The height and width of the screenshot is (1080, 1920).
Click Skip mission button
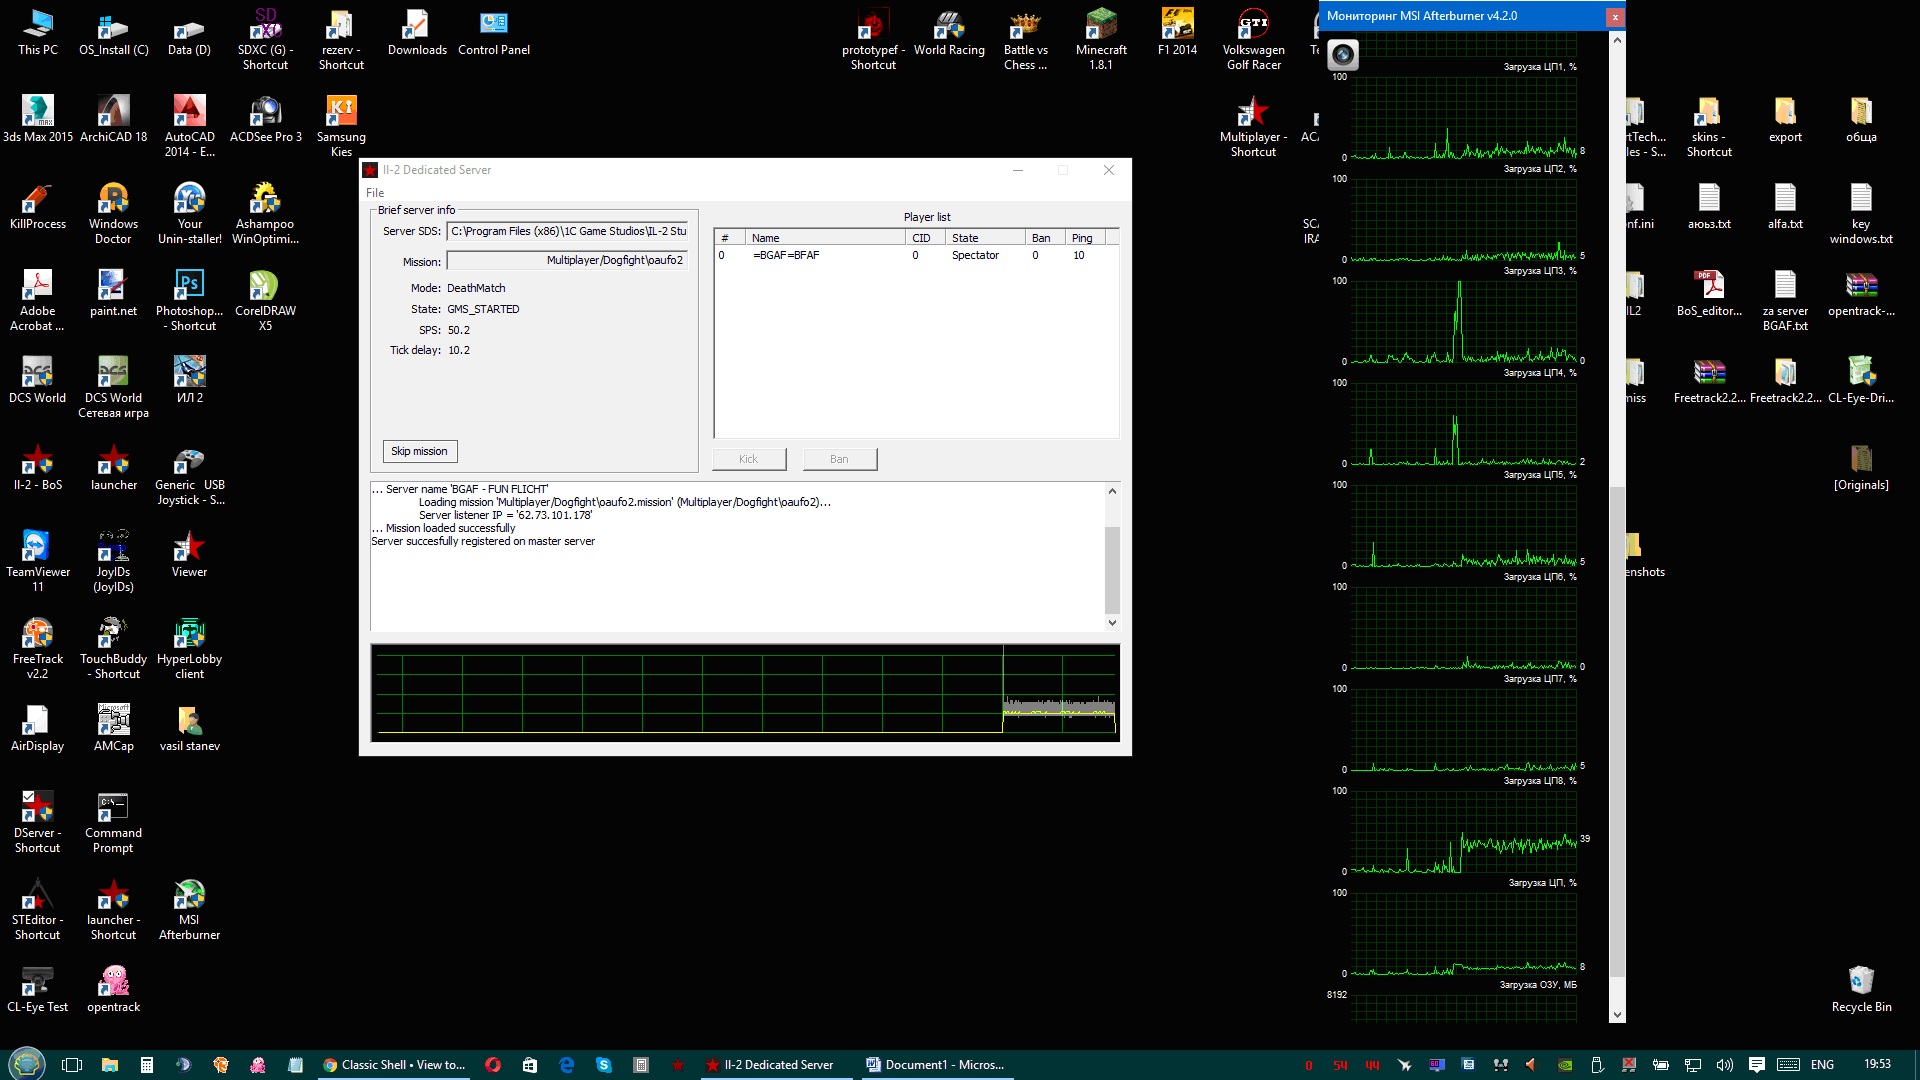pos(419,451)
